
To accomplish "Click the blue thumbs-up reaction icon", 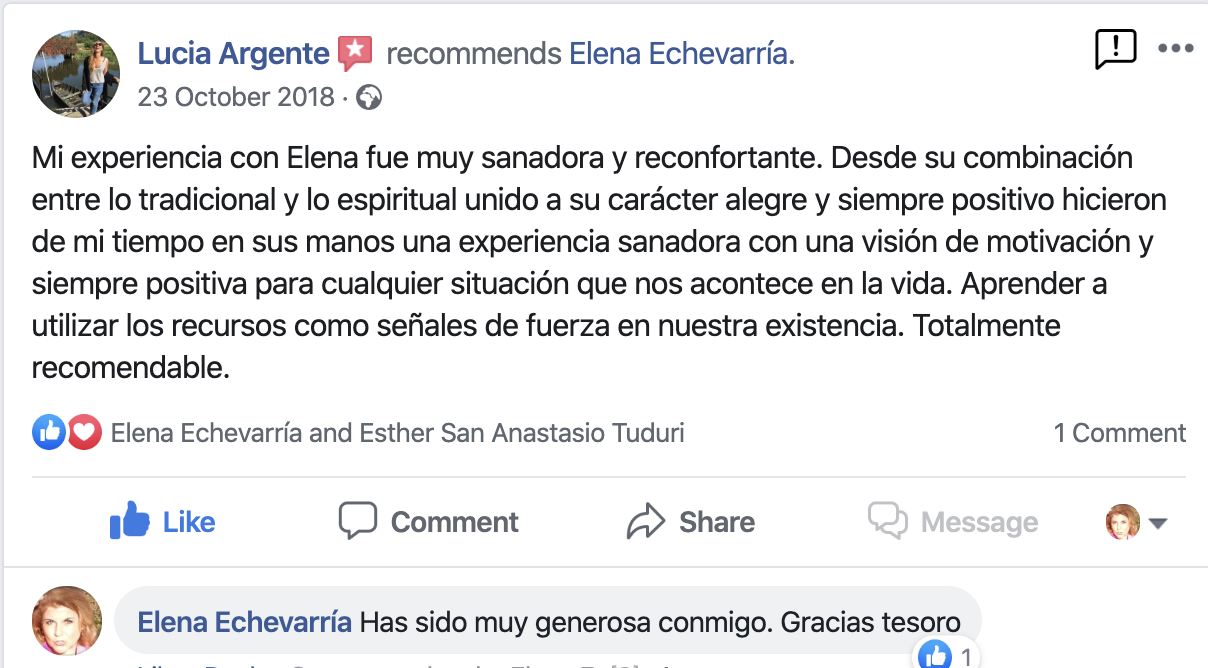I will point(49,432).
